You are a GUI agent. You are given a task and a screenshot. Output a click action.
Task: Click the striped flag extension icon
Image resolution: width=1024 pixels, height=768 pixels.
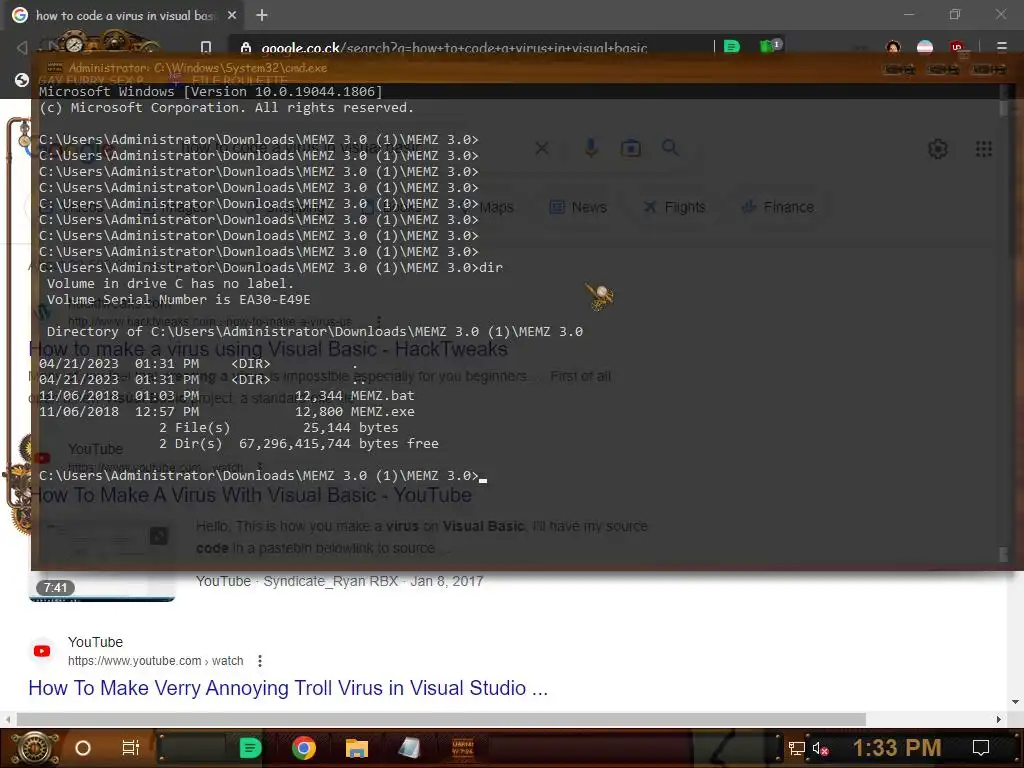click(x=925, y=47)
